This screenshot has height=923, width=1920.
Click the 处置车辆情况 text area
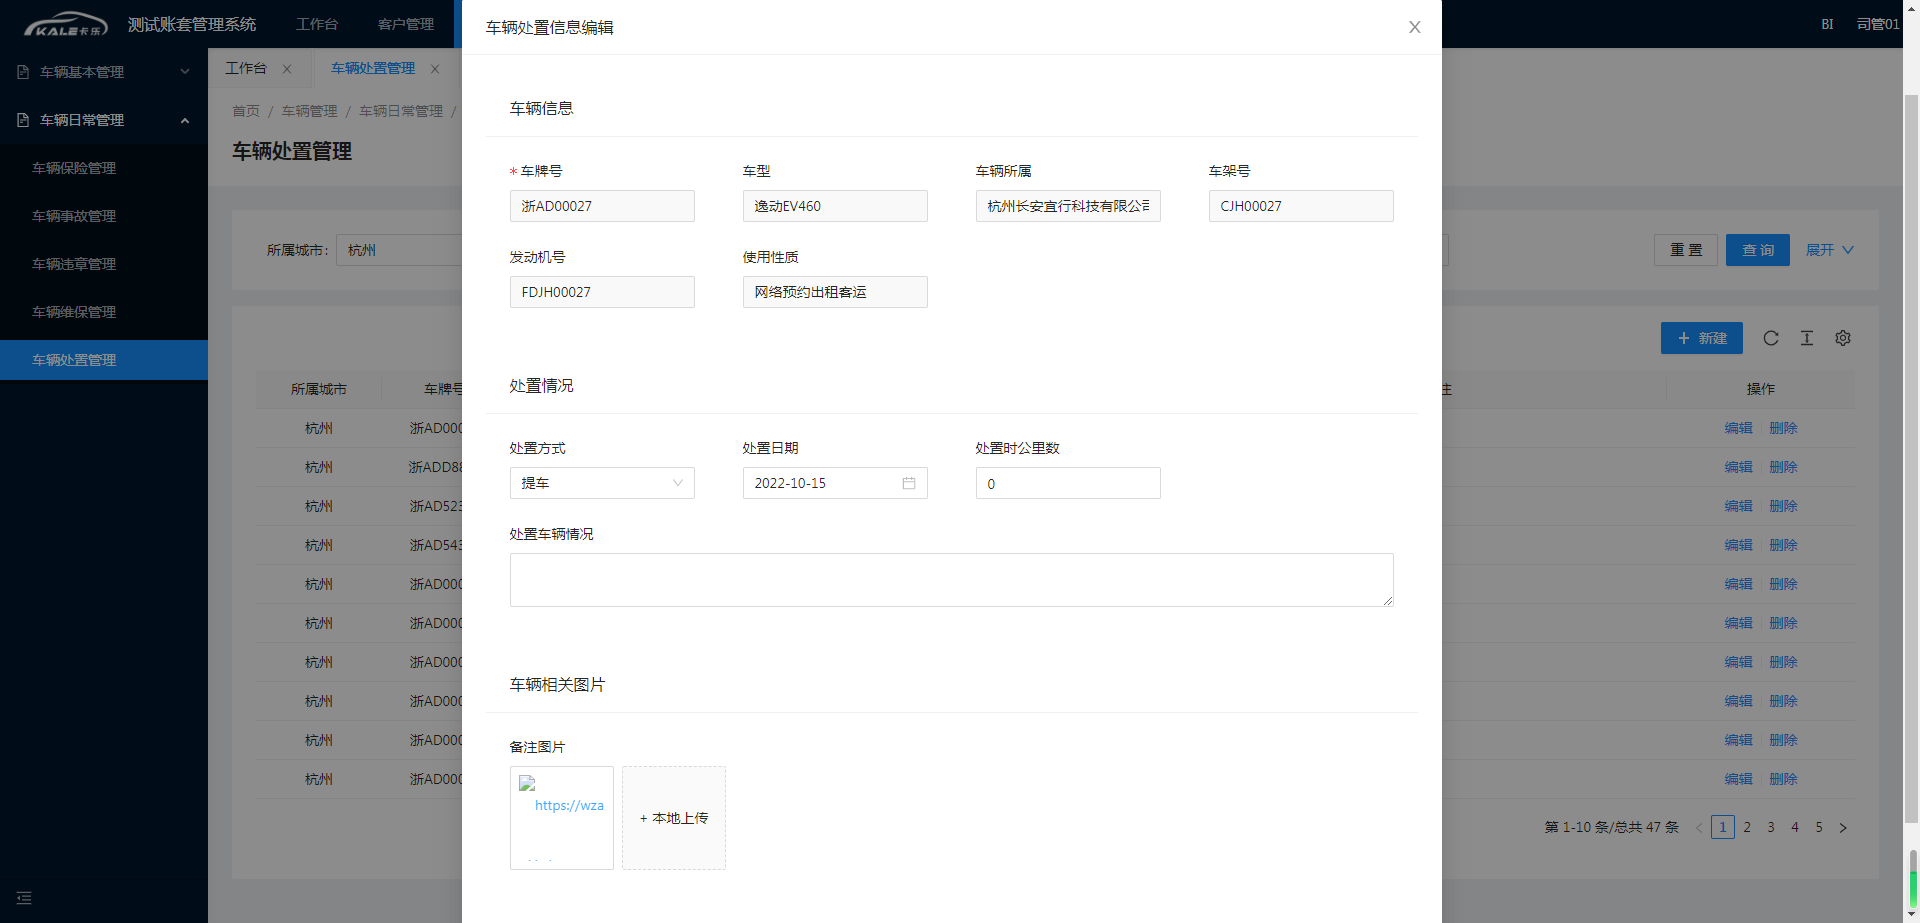point(952,580)
